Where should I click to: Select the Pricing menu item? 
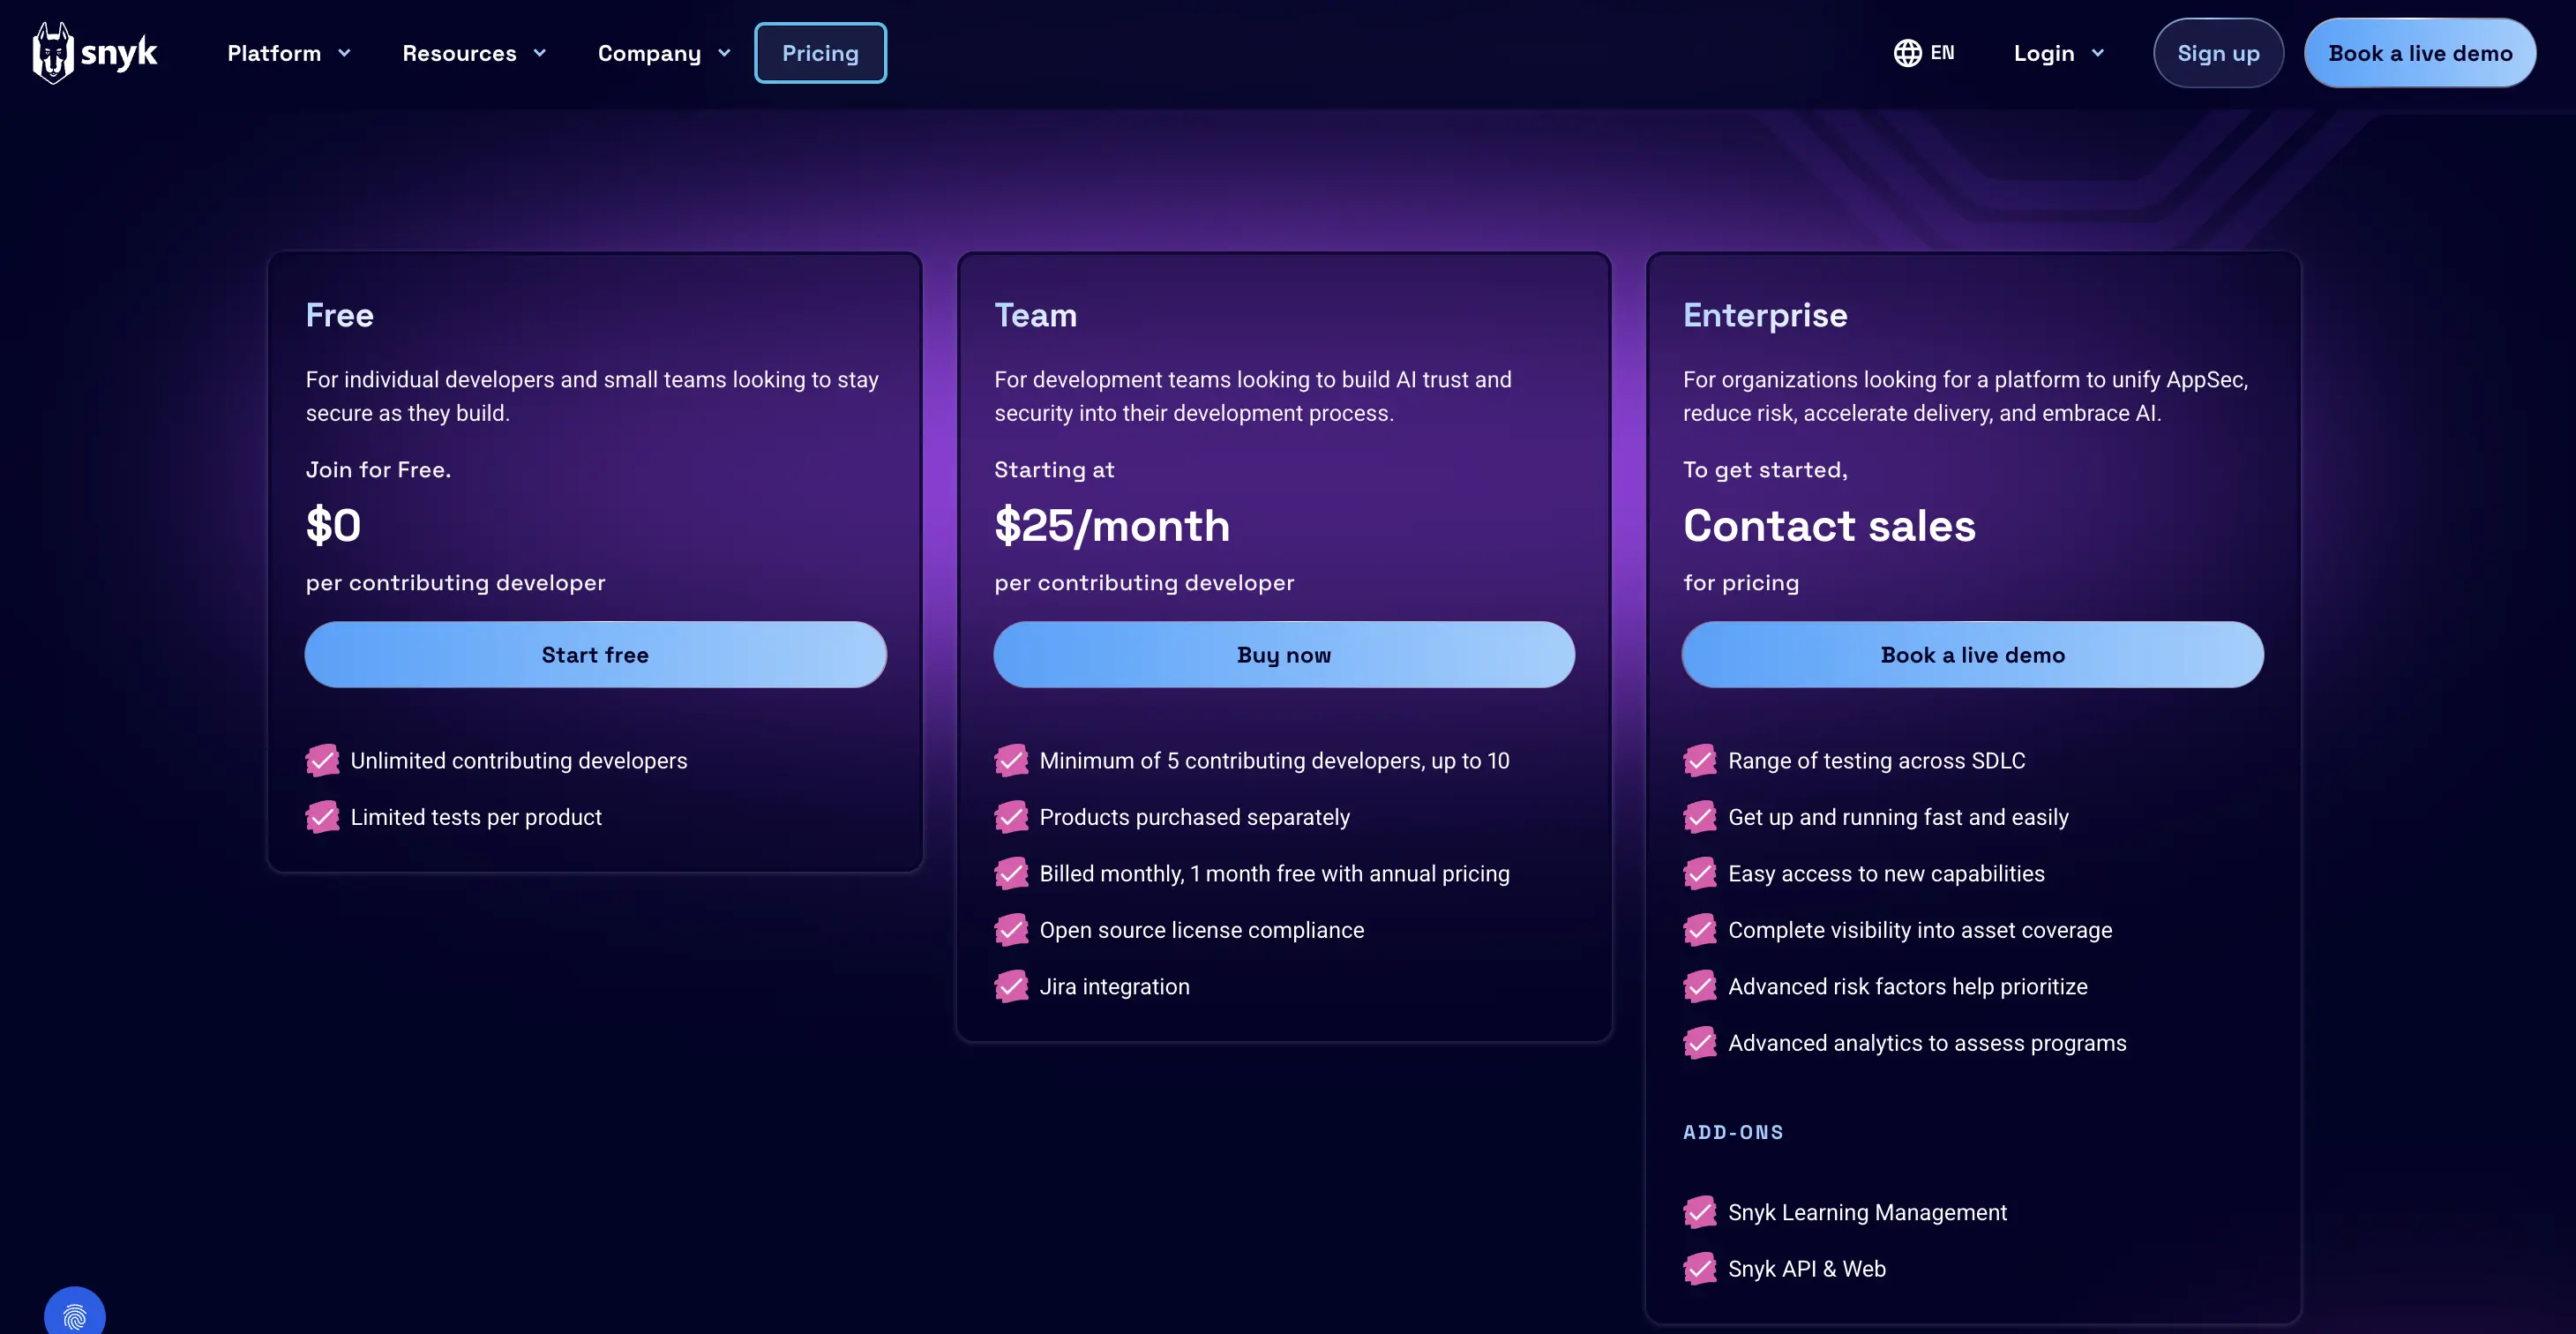pyautogui.click(x=820, y=52)
